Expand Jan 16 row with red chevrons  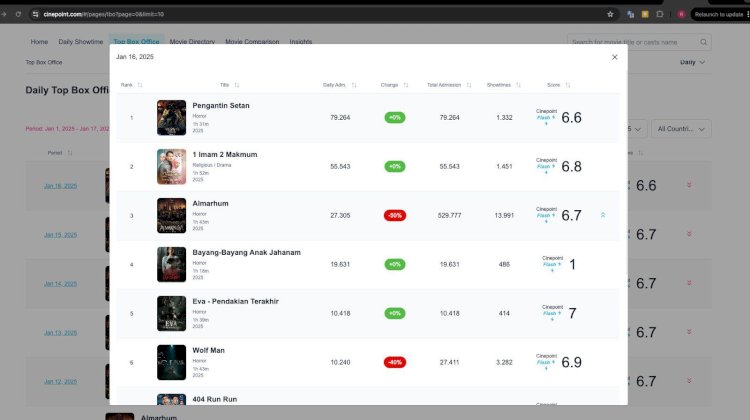click(689, 185)
